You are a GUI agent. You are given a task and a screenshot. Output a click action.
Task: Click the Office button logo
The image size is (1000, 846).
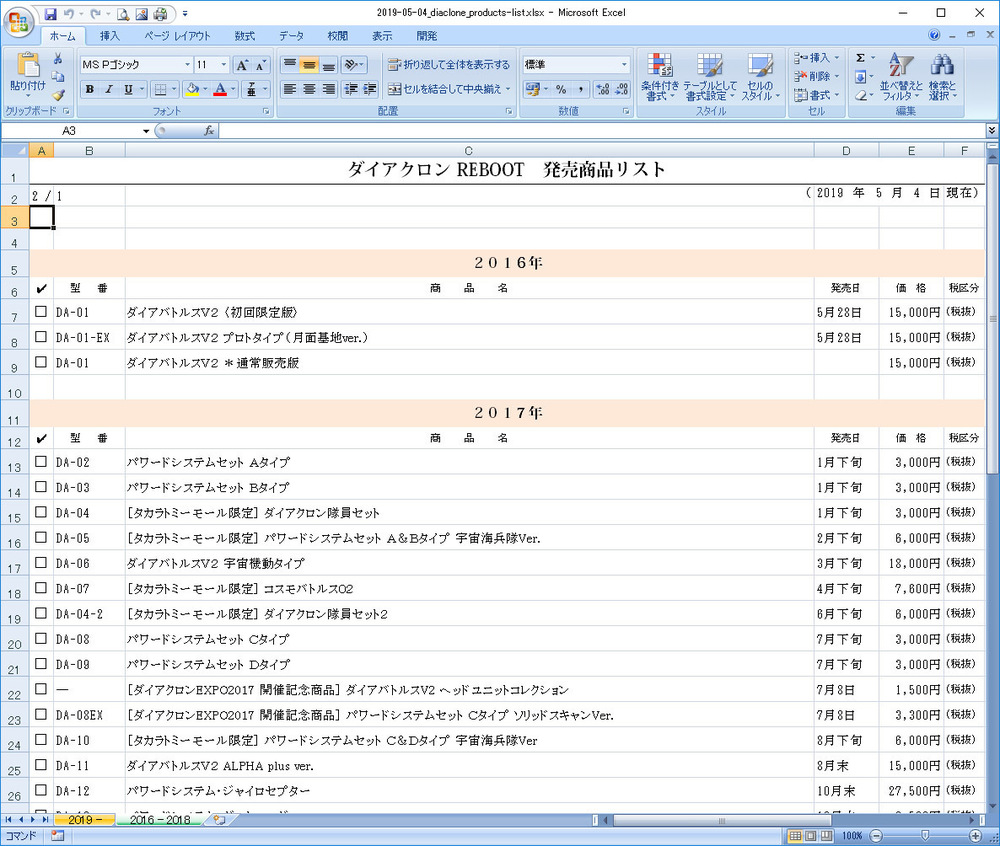pyautogui.click(x=19, y=22)
